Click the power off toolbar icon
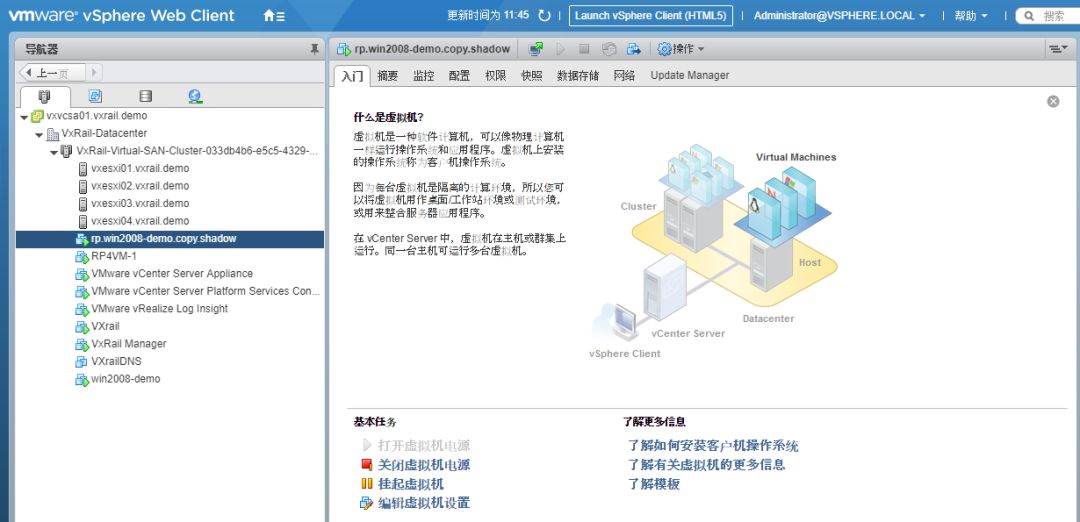The width and height of the screenshot is (1080, 522). [584, 49]
